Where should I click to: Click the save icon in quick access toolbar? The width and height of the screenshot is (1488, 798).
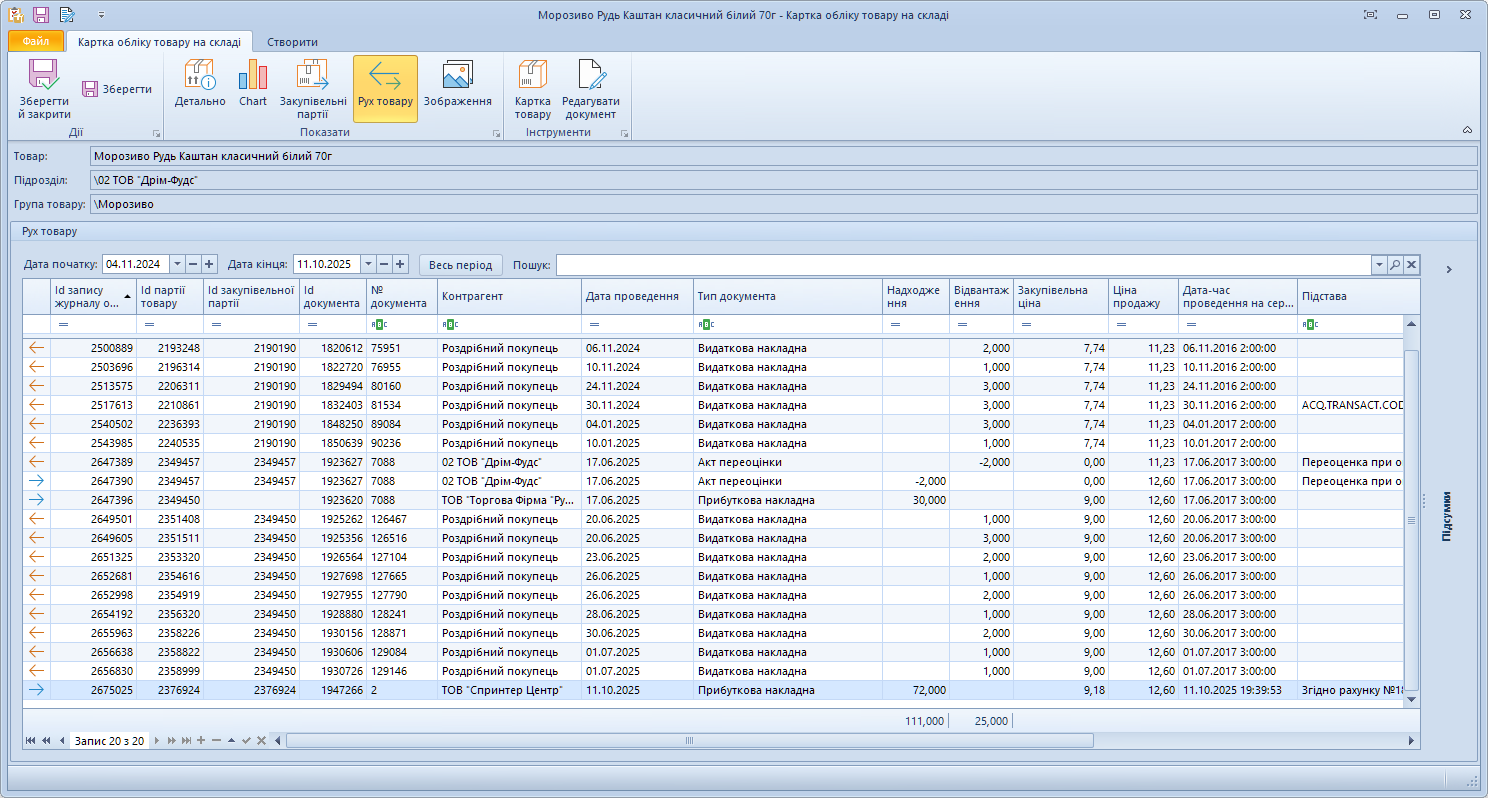(x=39, y=12)
